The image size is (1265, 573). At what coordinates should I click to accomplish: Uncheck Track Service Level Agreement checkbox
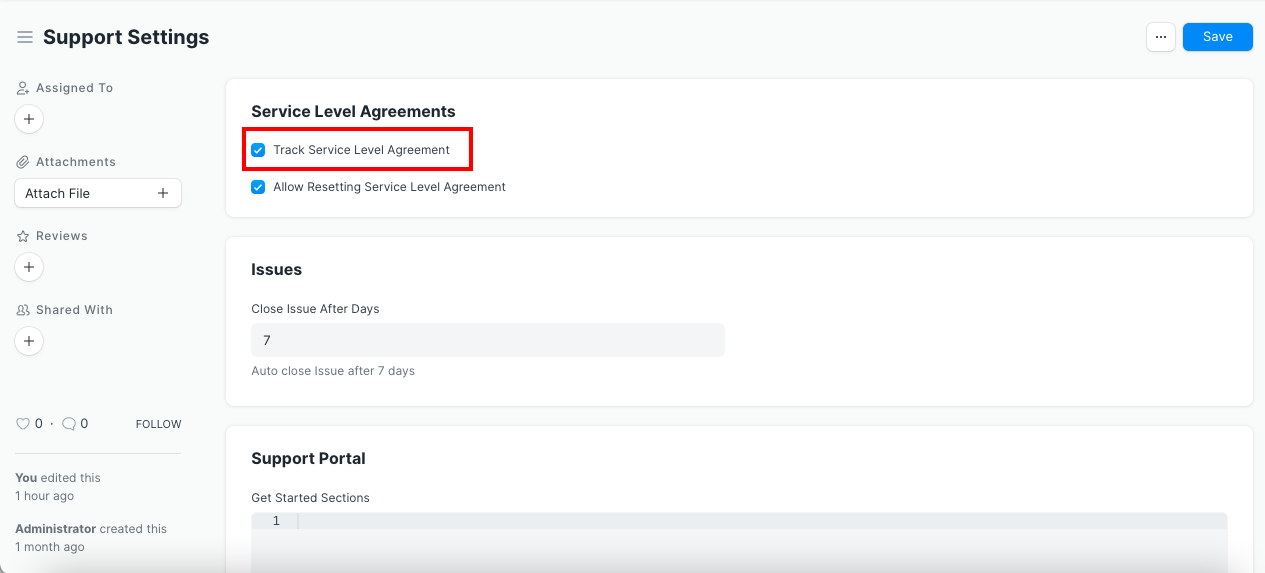[258, 150]
